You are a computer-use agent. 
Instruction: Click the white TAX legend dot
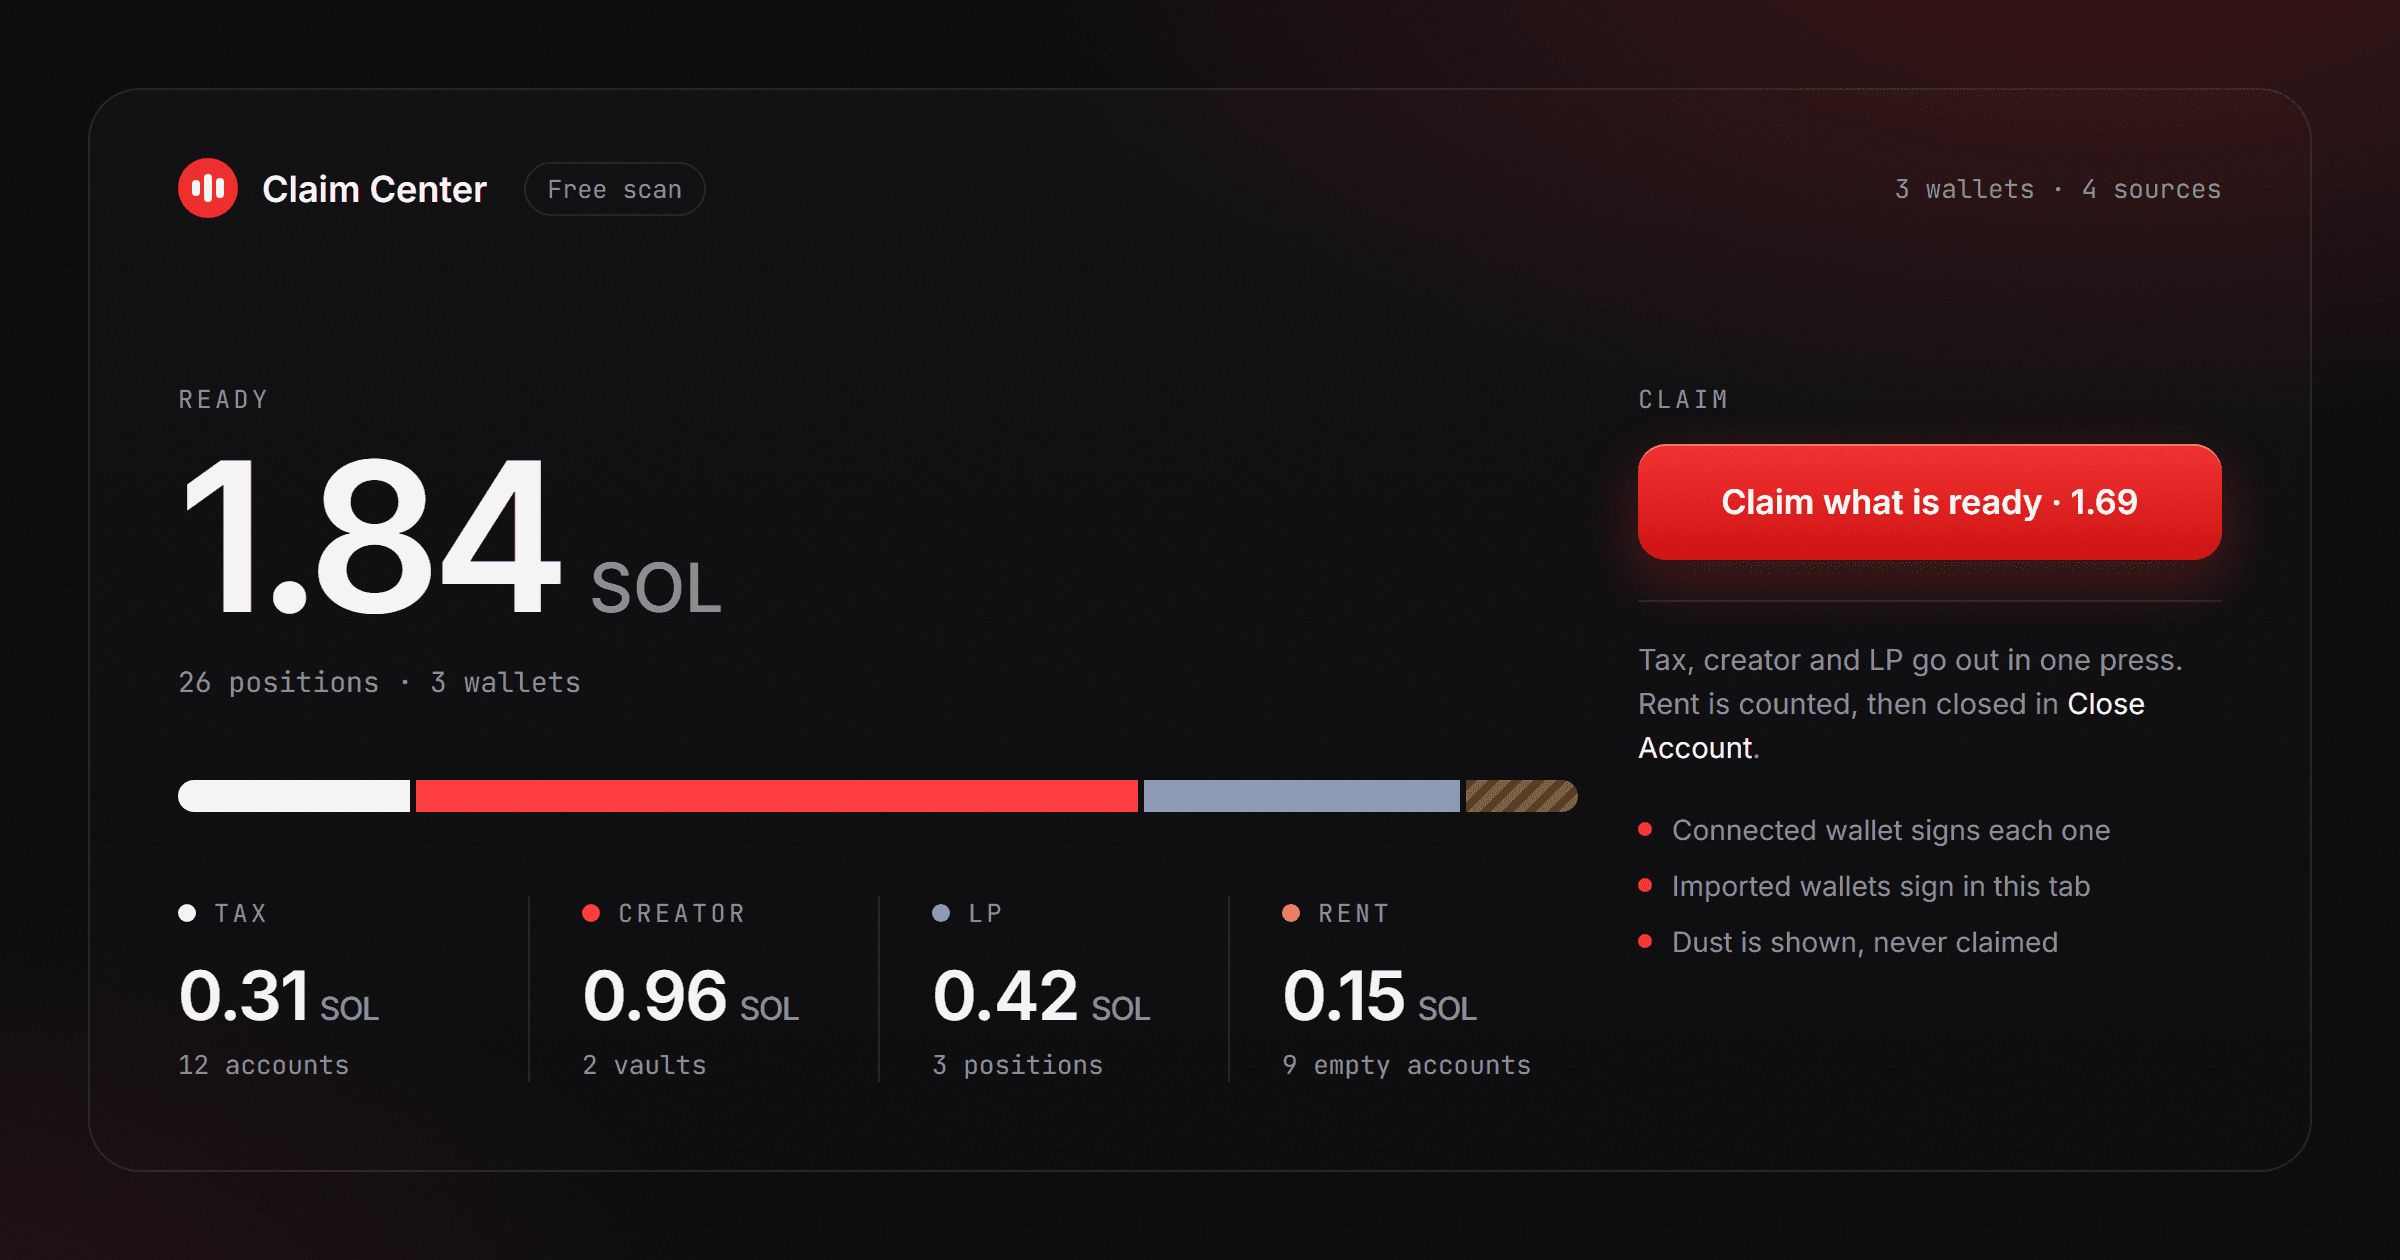187,913
